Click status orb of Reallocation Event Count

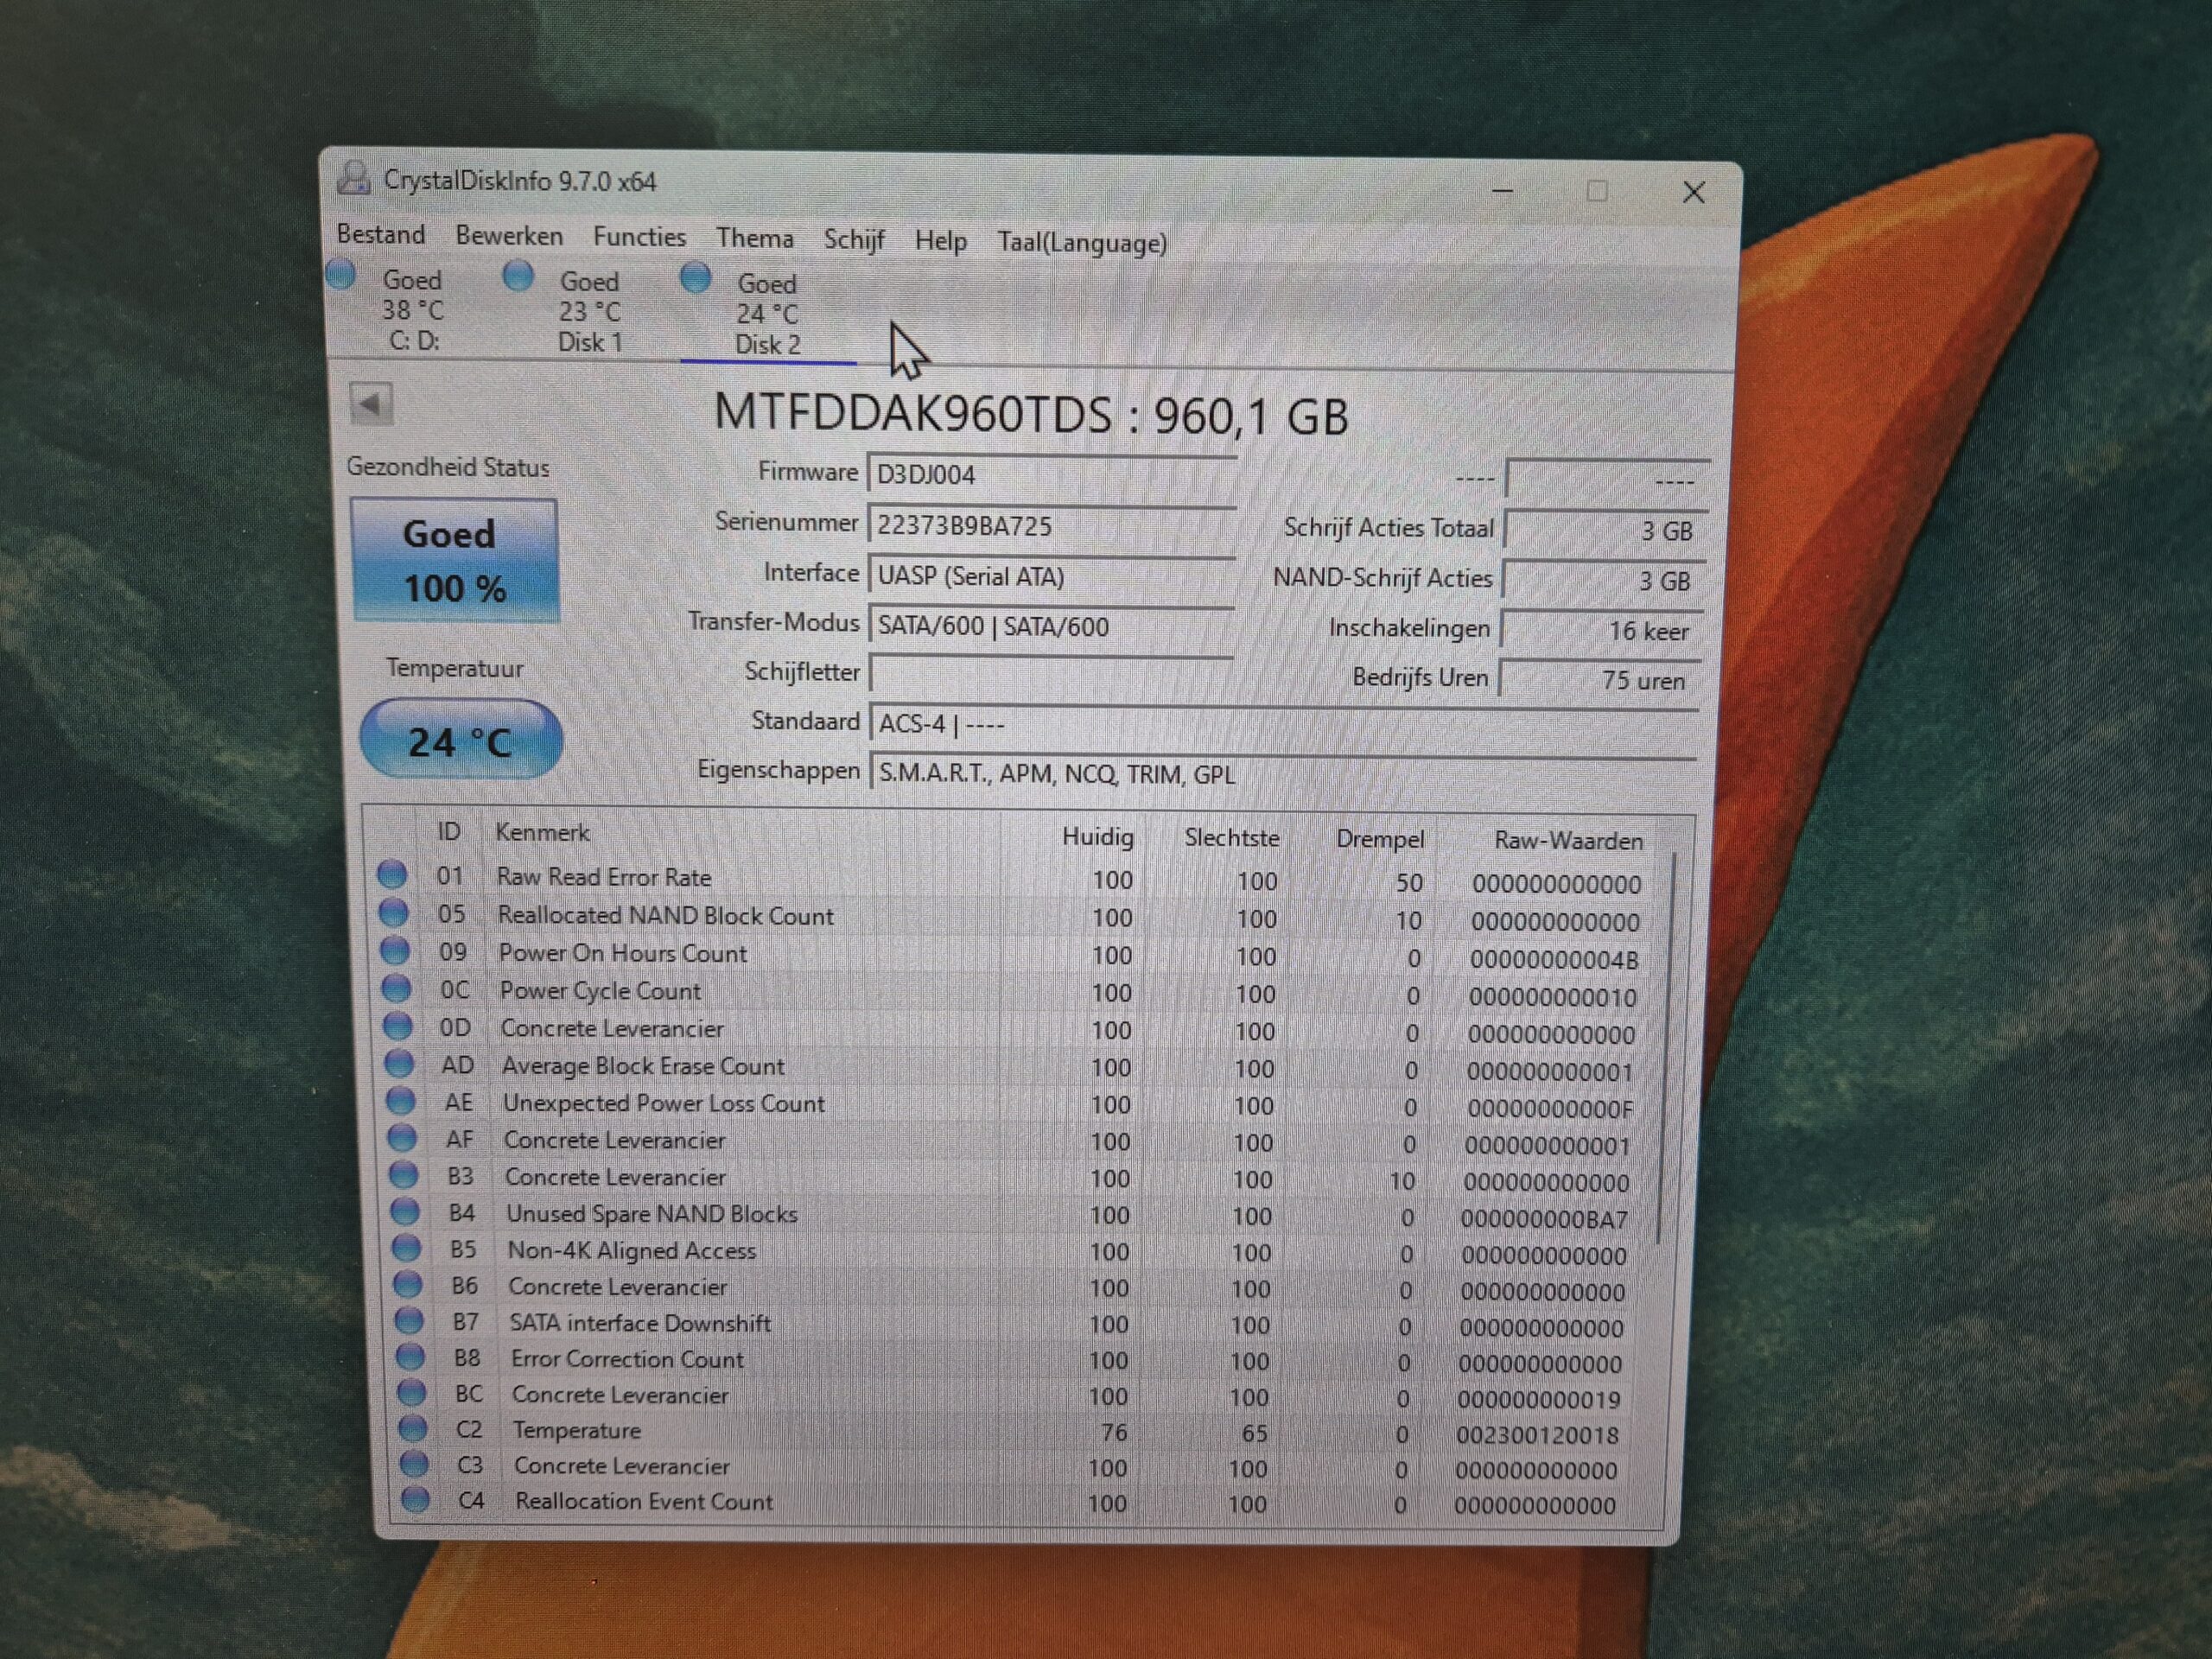(416, 1499)
